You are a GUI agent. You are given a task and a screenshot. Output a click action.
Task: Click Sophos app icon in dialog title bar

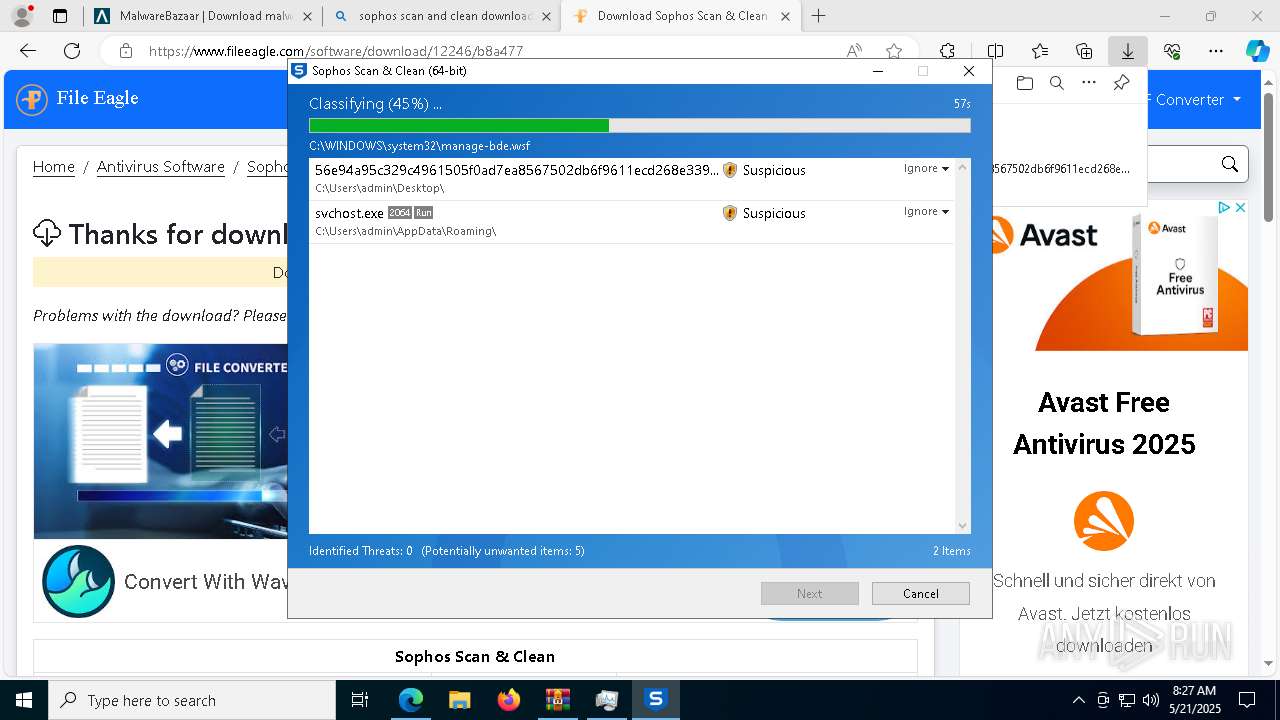(299, 71)
